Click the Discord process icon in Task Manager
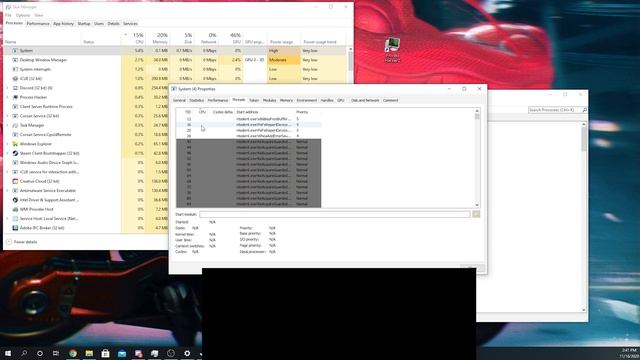This screenshot has width=640, height=360. point(15,88)
